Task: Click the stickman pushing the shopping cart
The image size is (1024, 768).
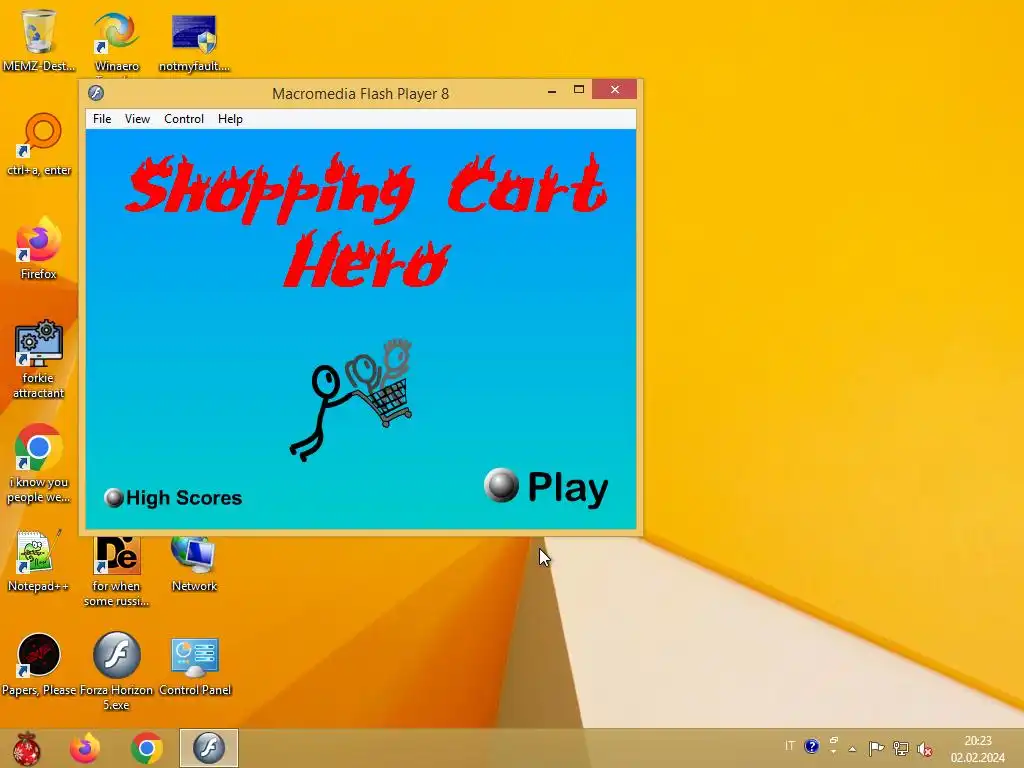Action: point(351,400)
